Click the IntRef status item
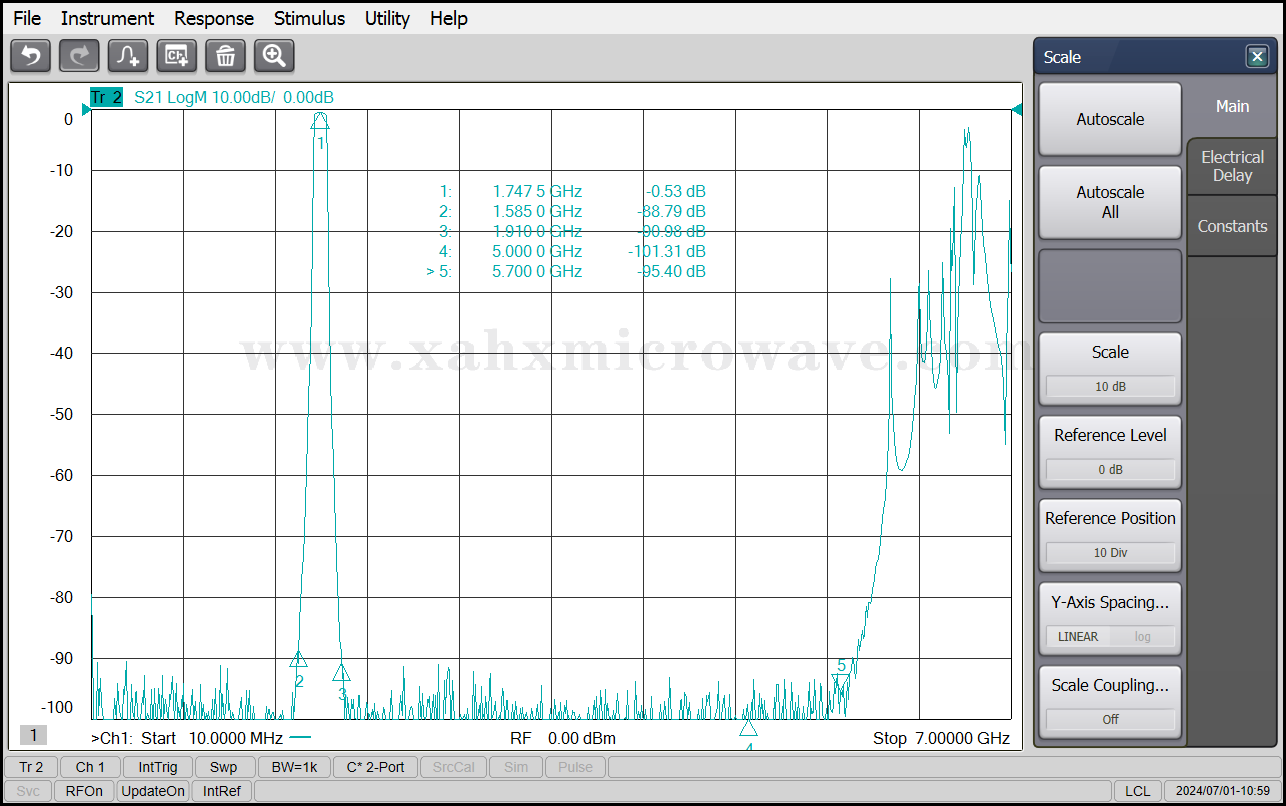This screenshot has height=806, width=1286. tap(222, 791)
